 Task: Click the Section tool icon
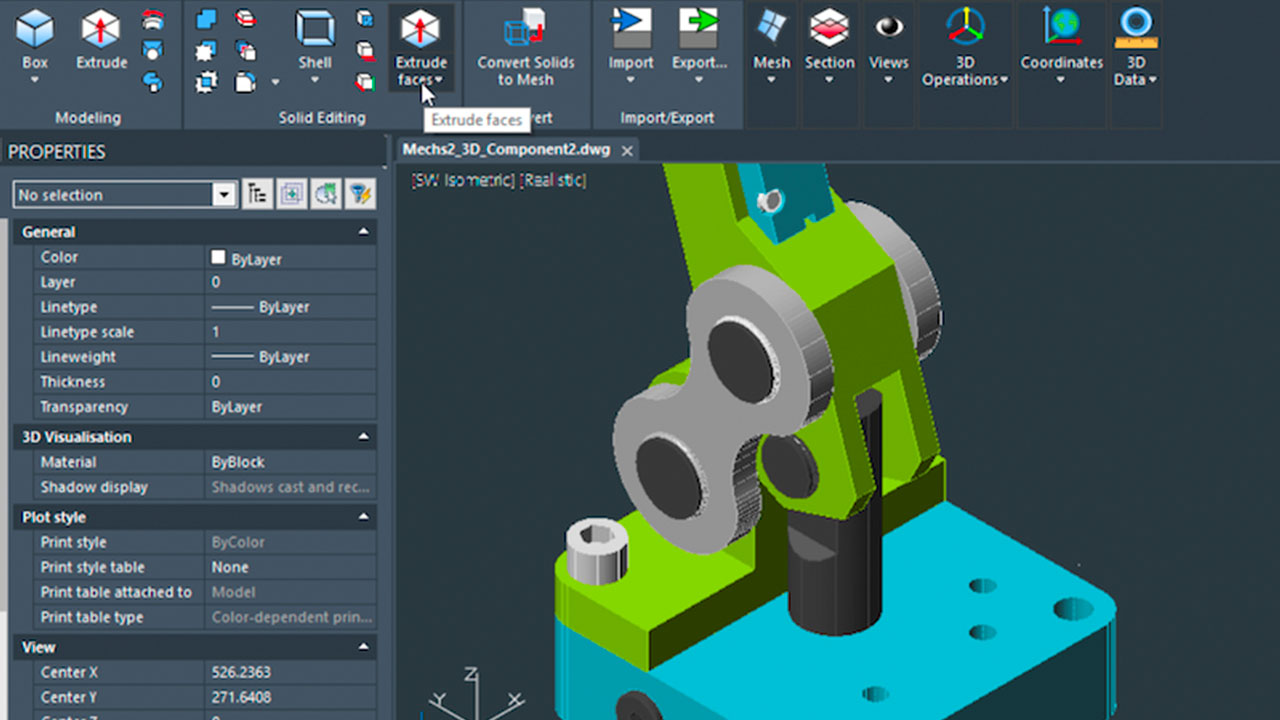point(829,28)
